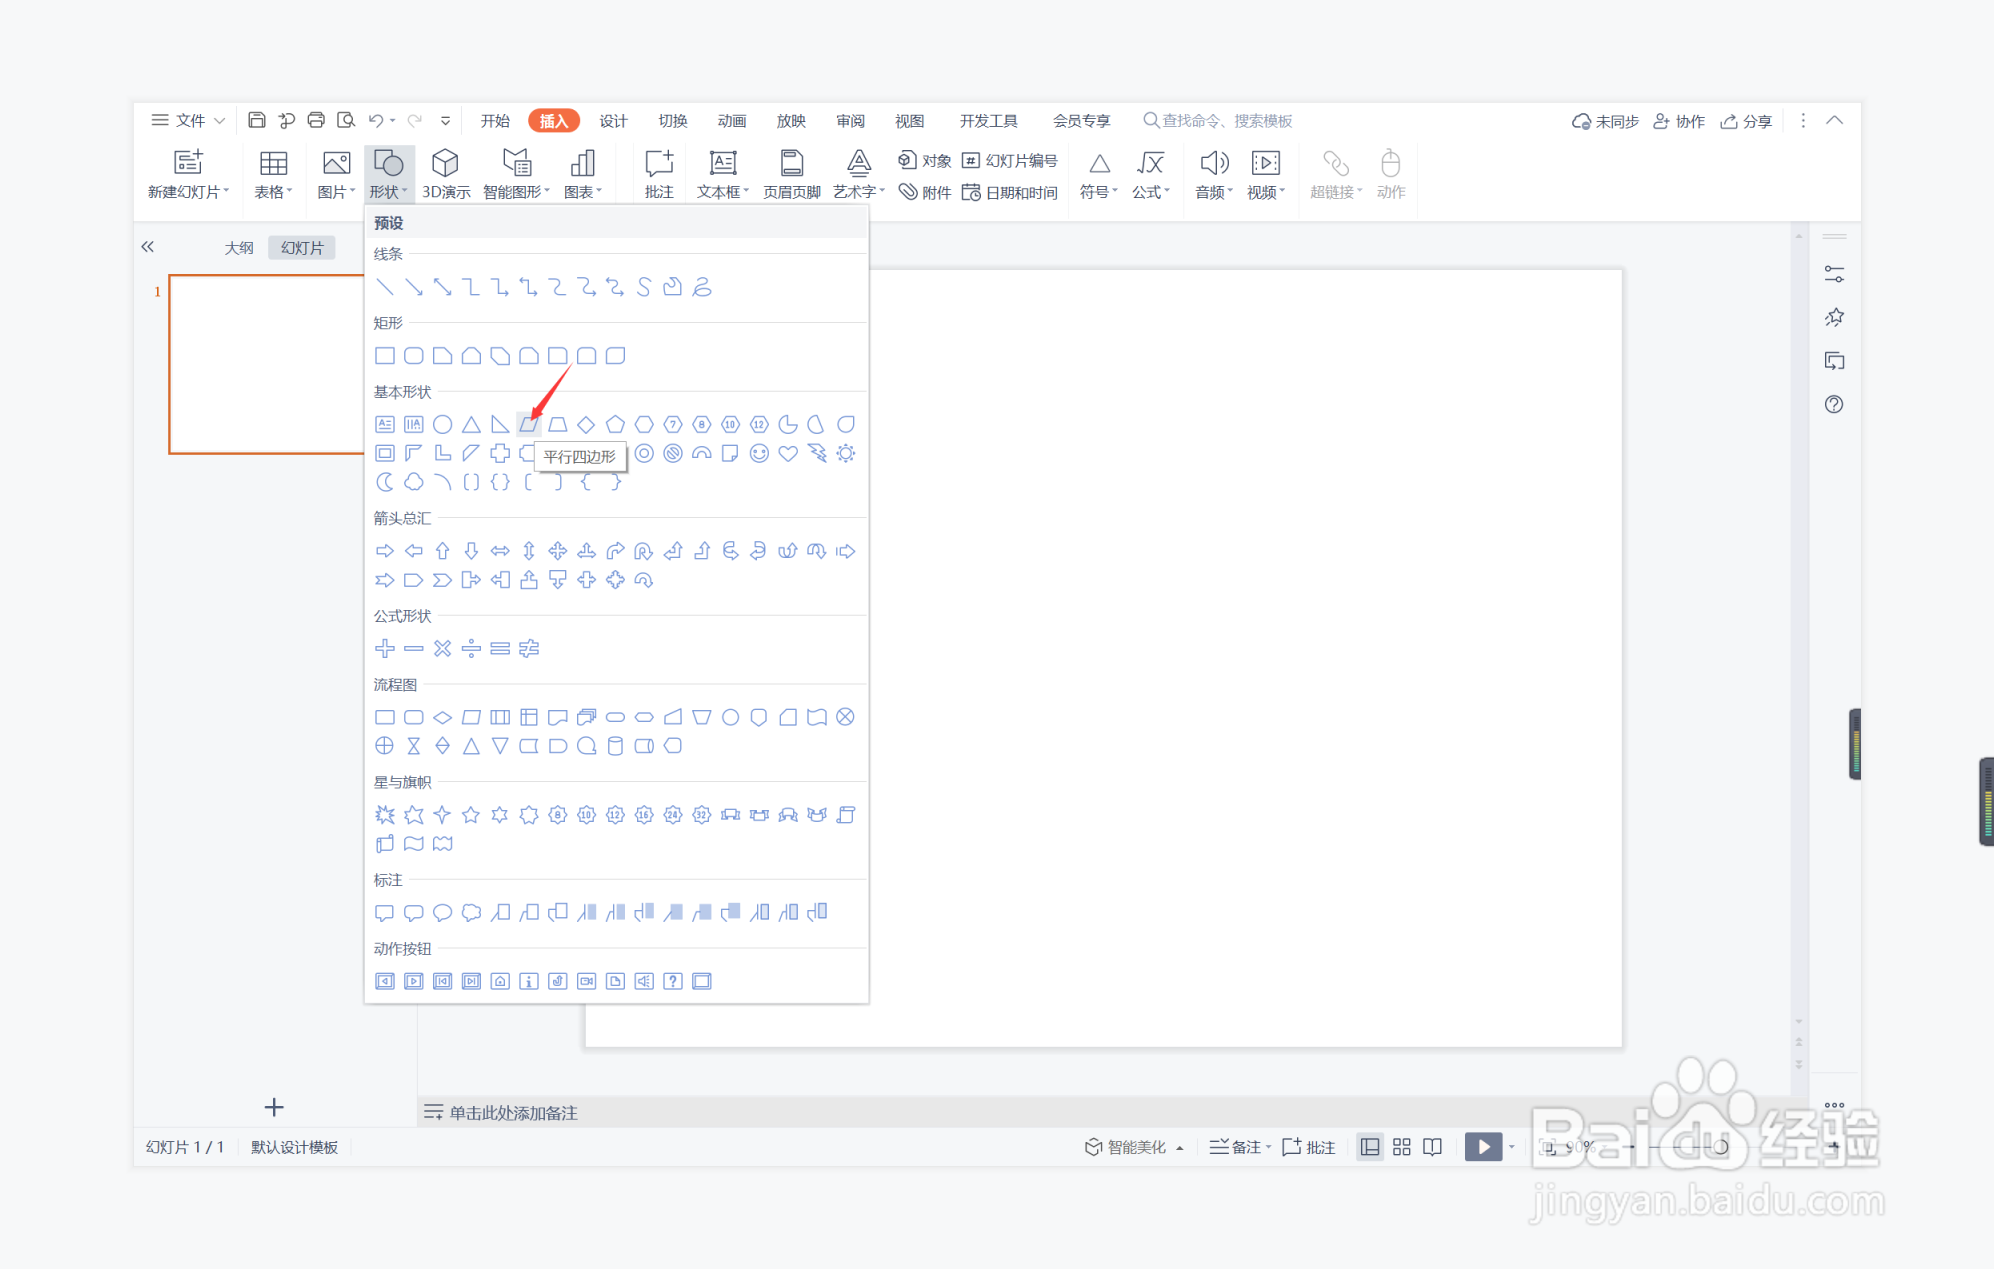The height and width of the screenshot is (1269, 1994).
Task: Select the plain rectangle shape under 矩形
Action: [x=384, y=355]
